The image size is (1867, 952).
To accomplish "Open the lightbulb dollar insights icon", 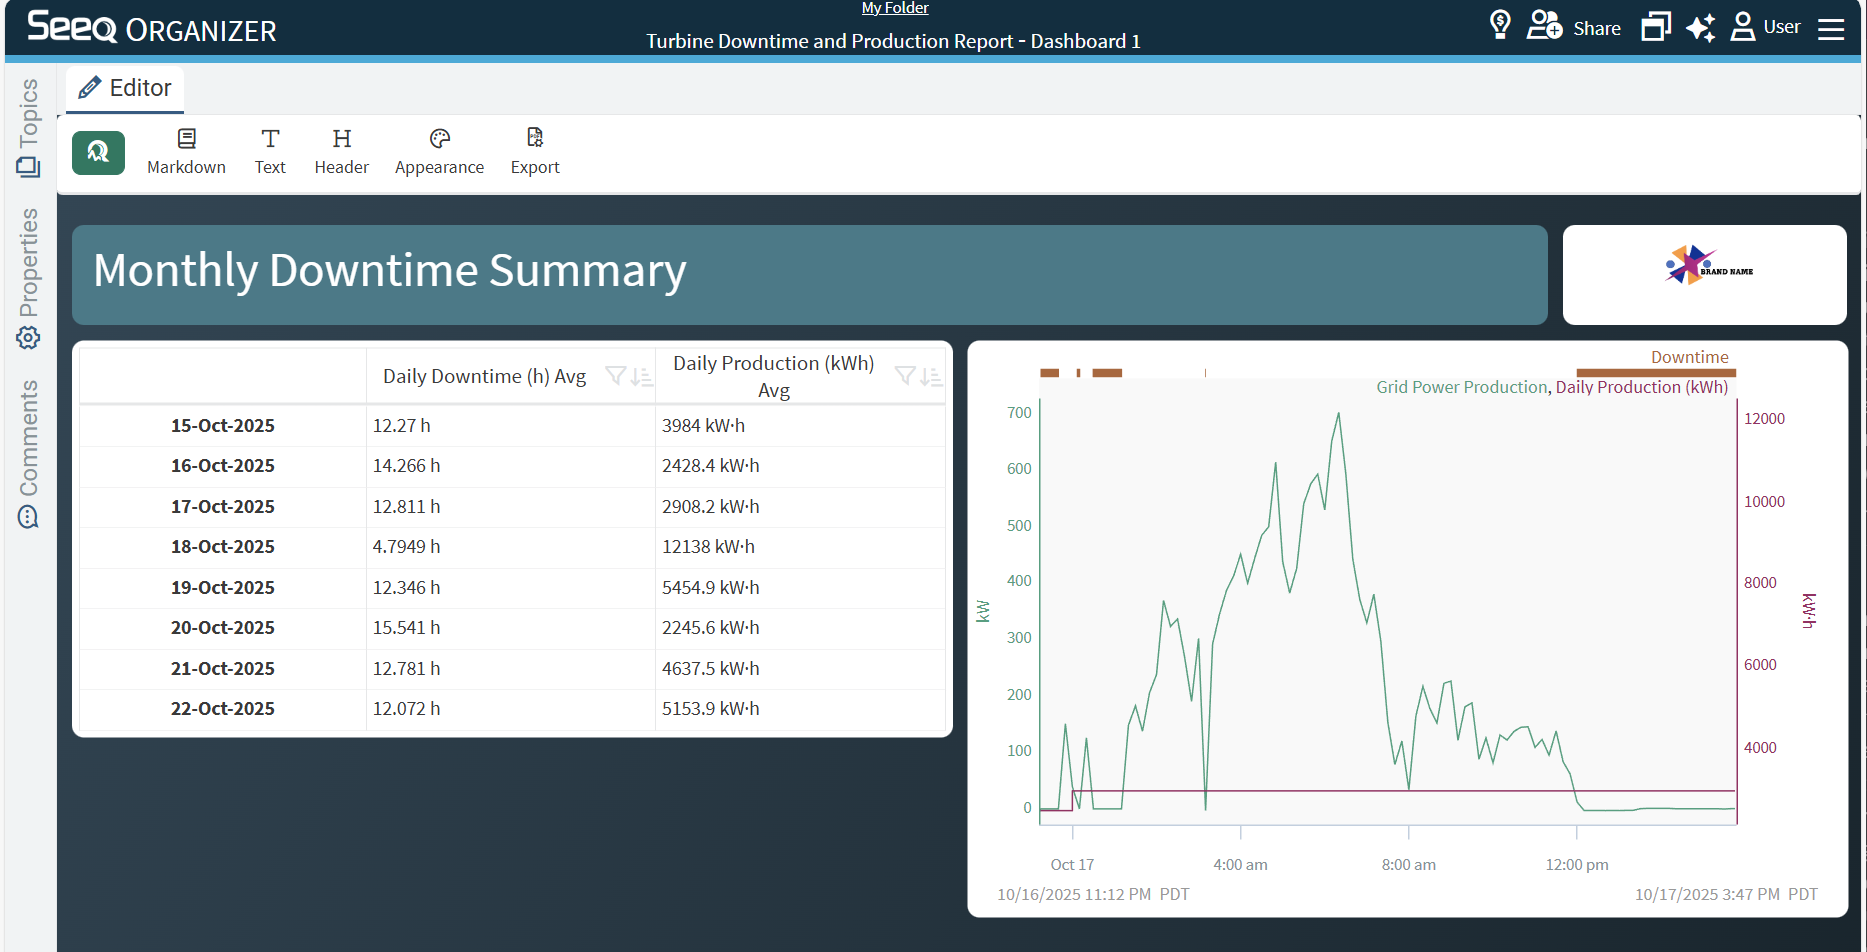I will (1499, 25).
